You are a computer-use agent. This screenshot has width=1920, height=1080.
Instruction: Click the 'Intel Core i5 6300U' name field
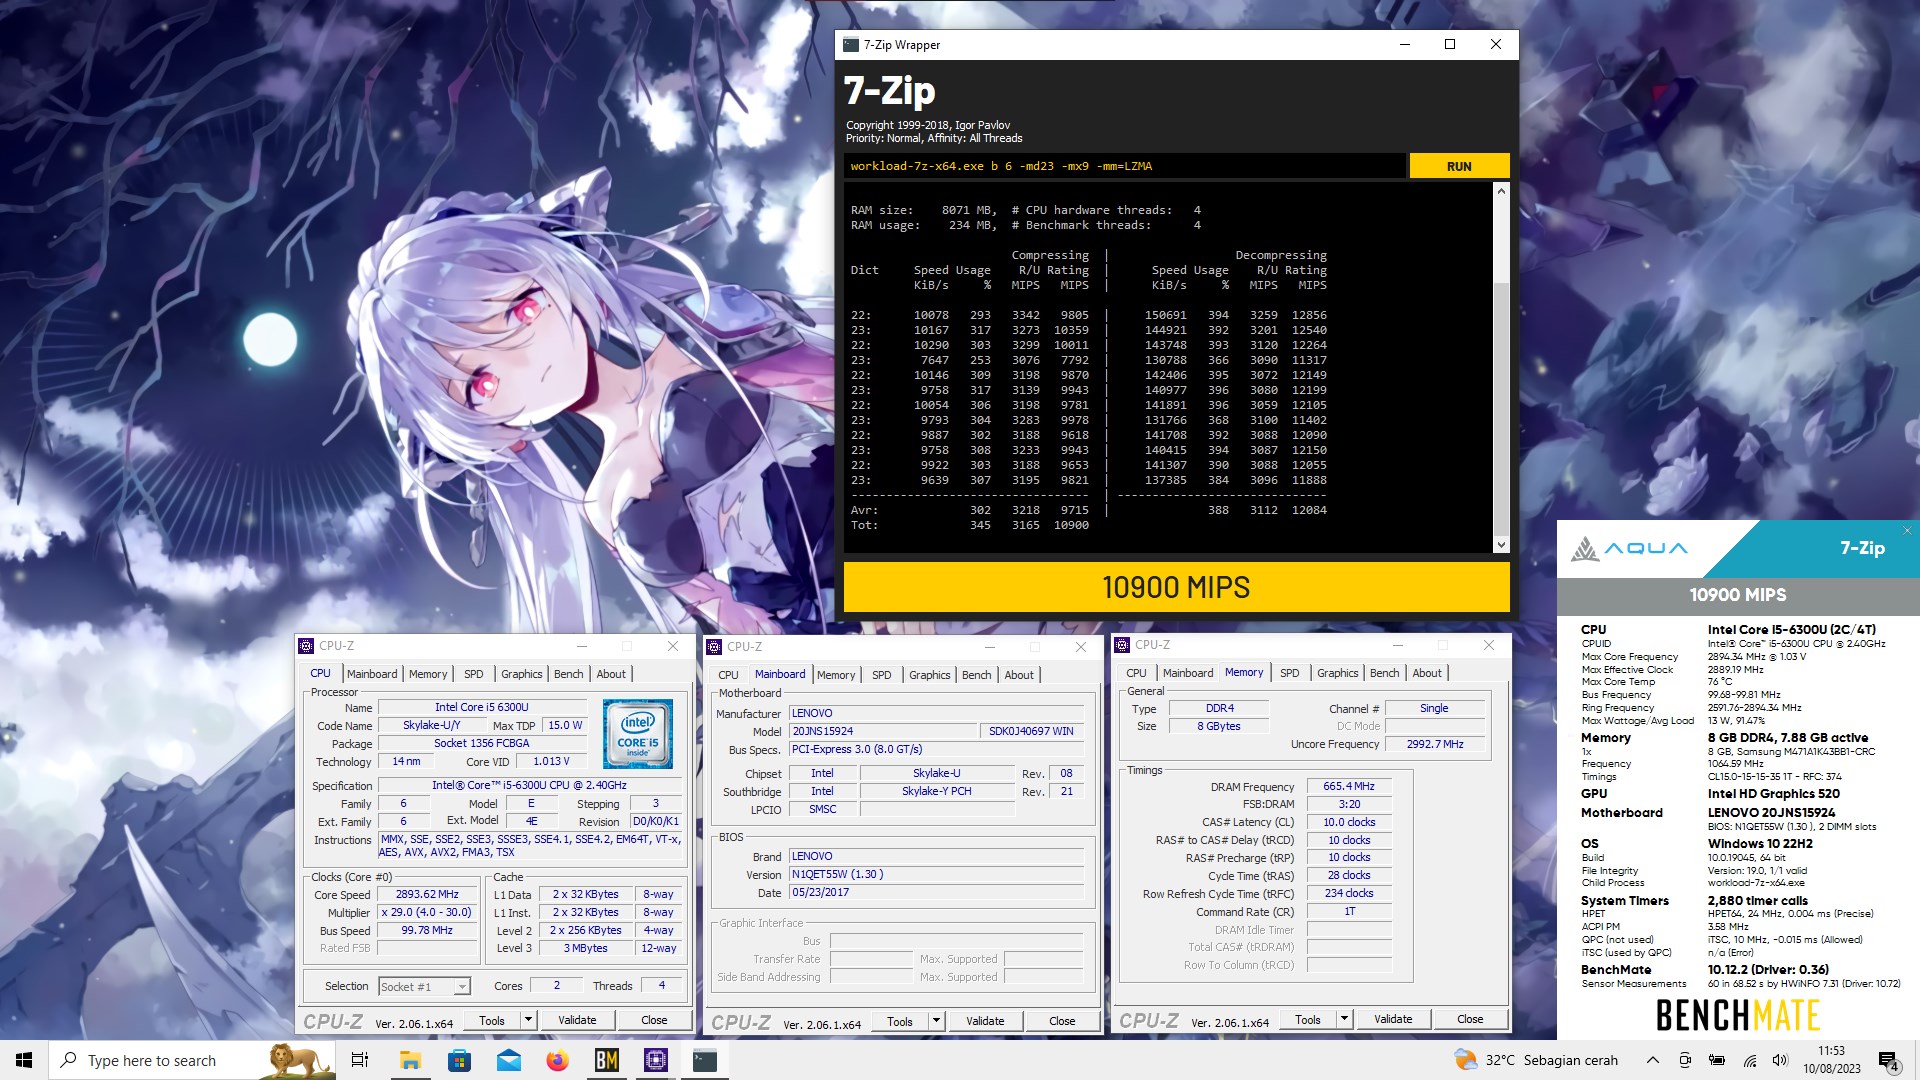(481, 707)
